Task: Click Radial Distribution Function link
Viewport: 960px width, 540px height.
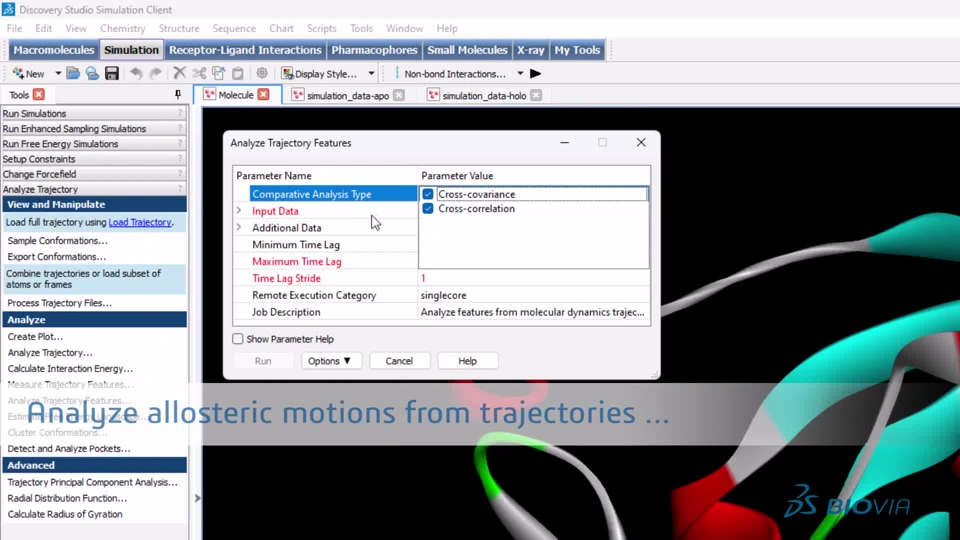Action: [x=67, y=498]
